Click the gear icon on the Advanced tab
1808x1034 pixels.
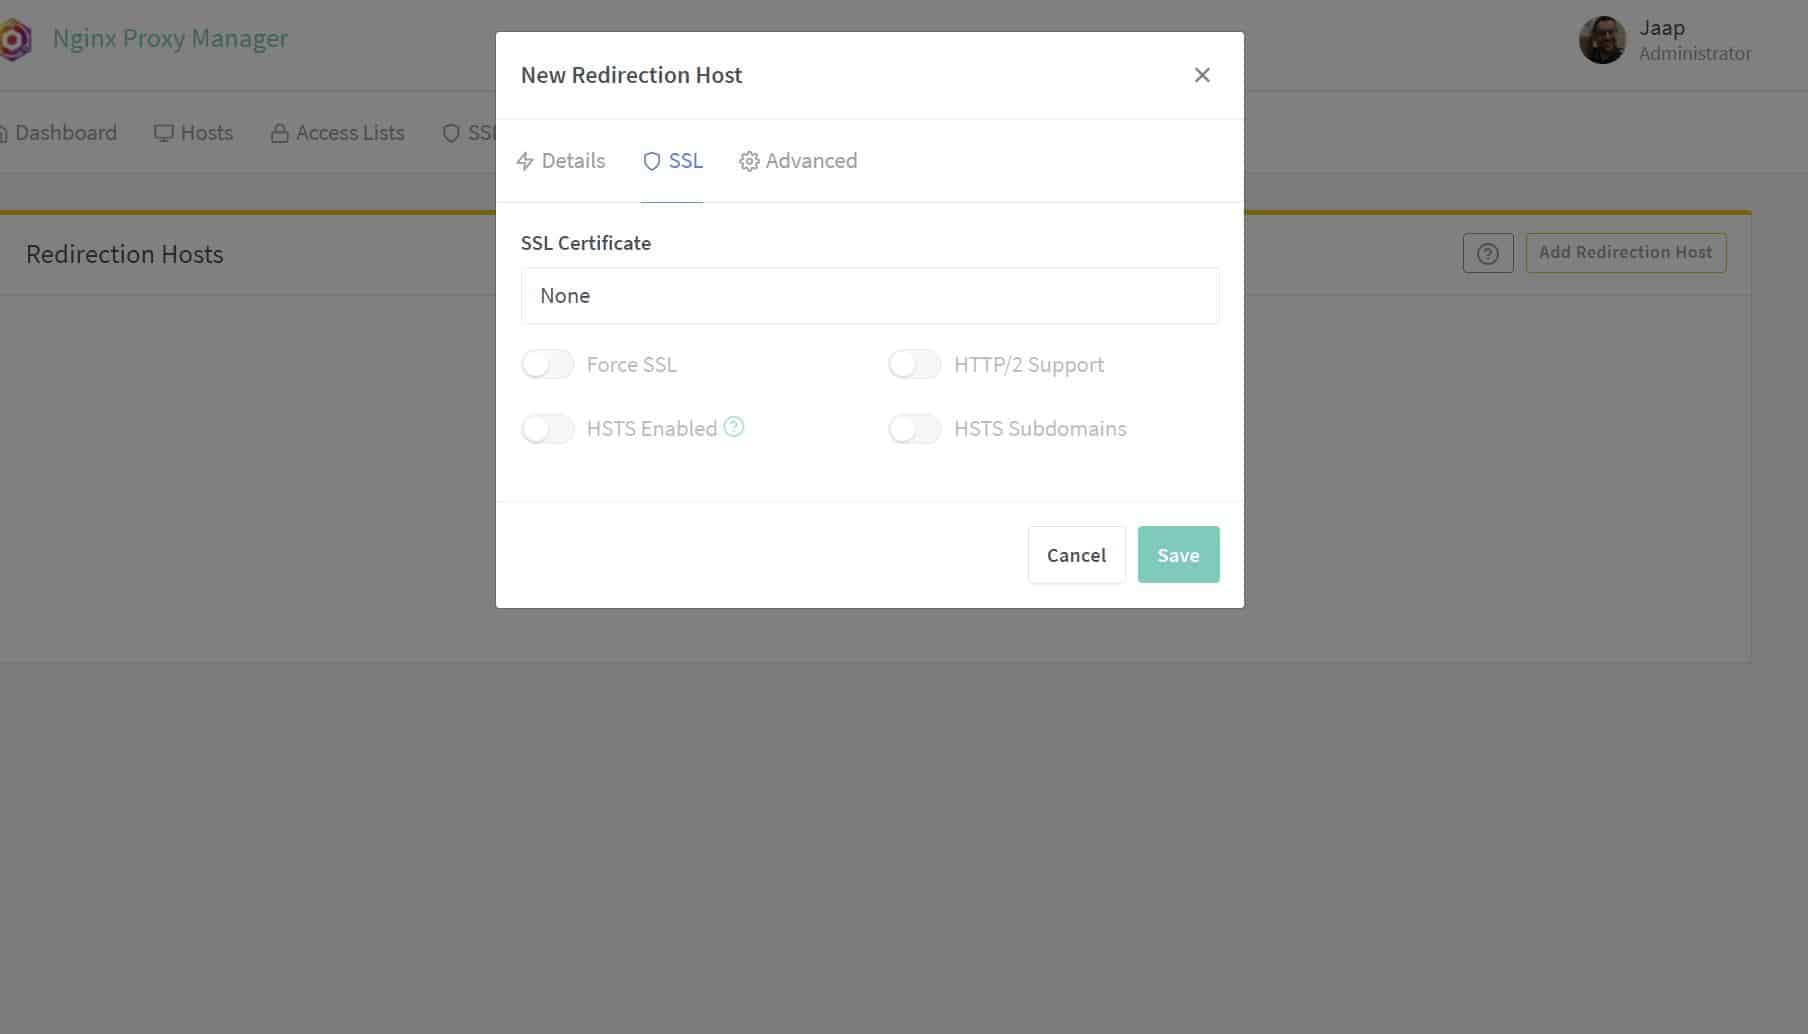pos(749,161)
